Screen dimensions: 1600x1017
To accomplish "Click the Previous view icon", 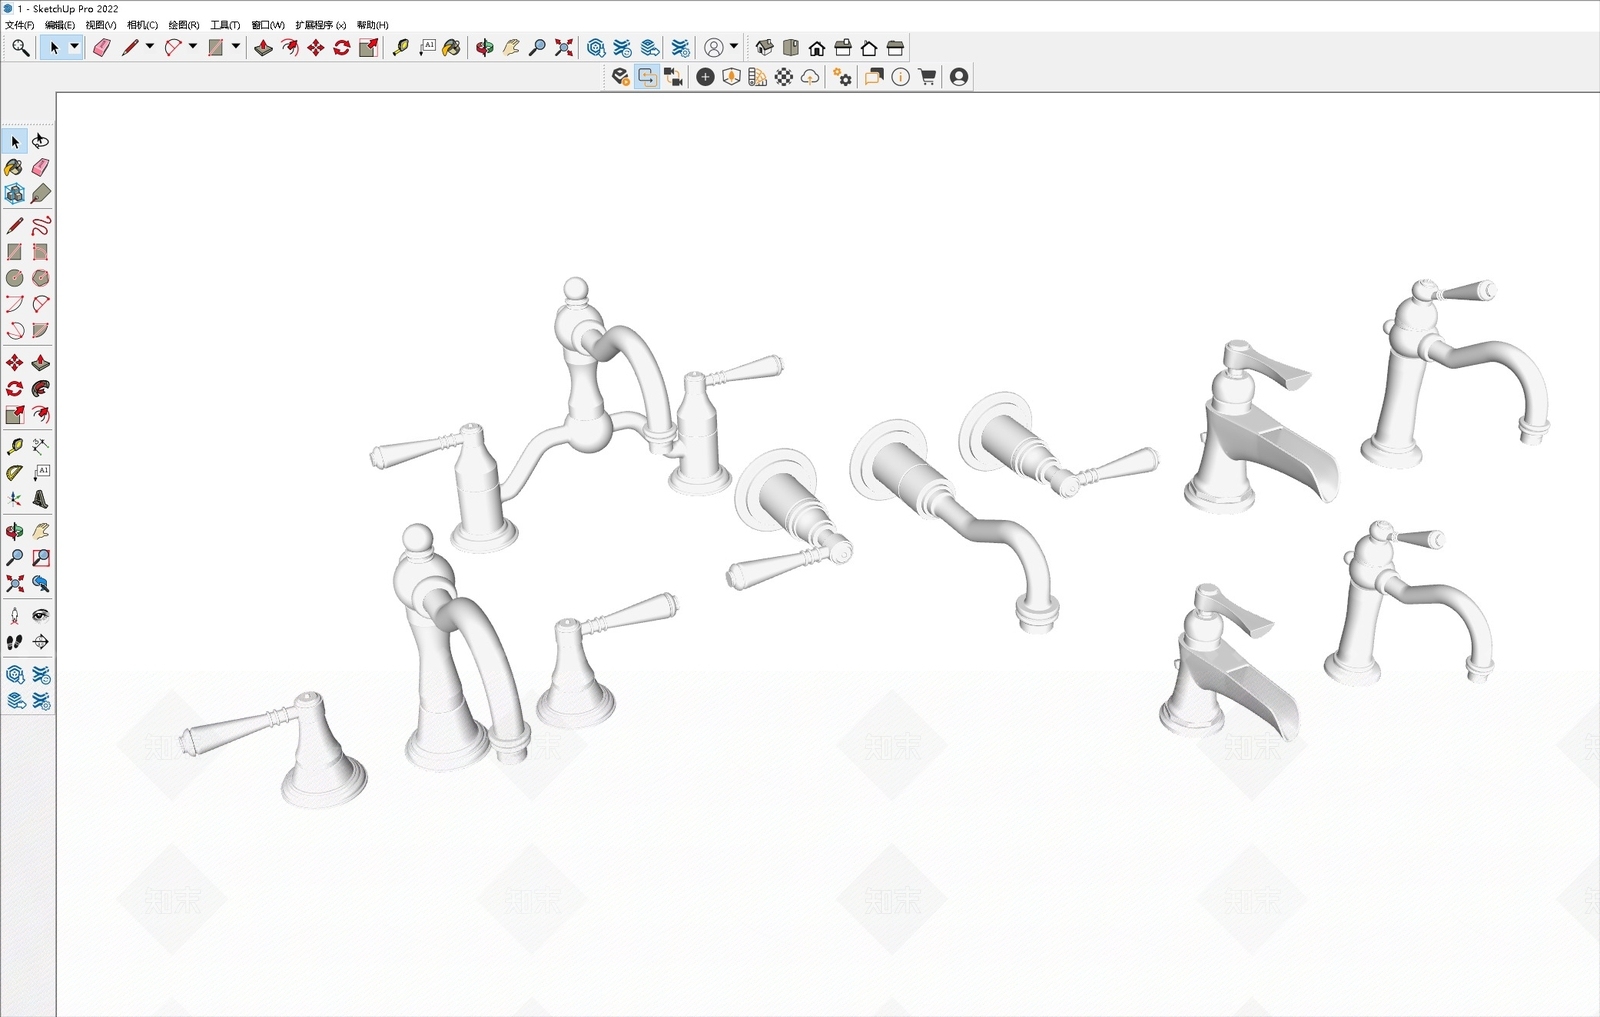I will click(x=41, y=583).
